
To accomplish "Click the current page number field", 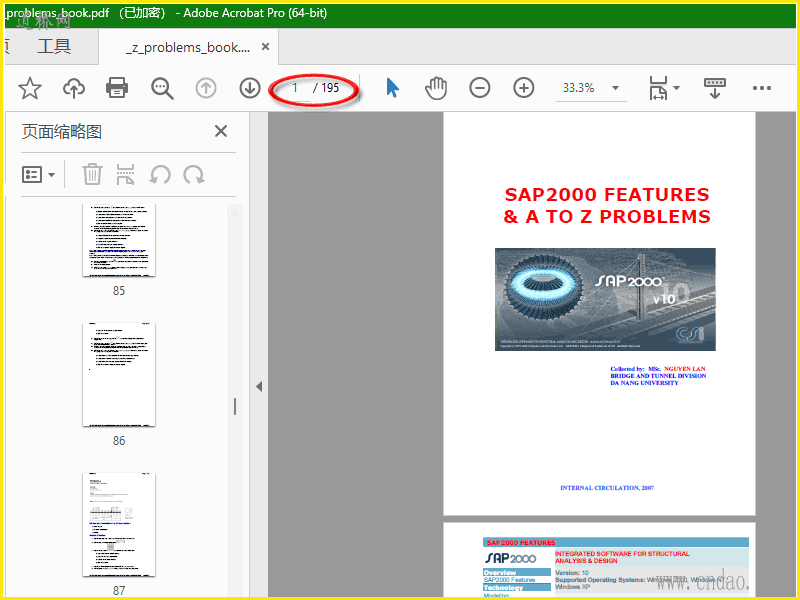I will 295,88.
